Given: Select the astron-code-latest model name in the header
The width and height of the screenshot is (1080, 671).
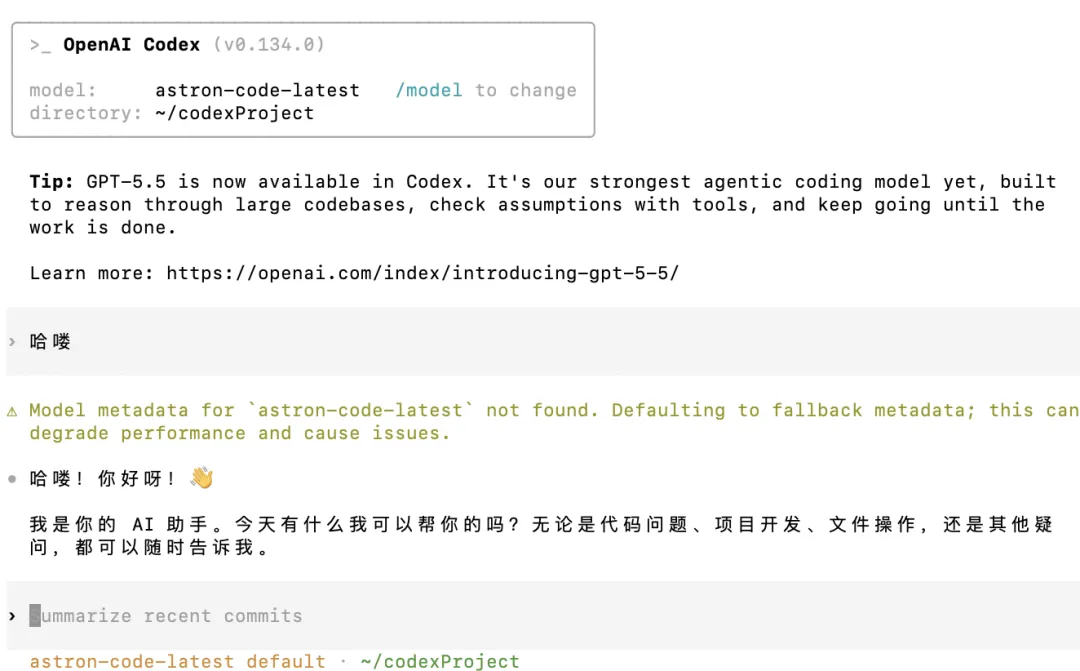Looking at the screenshot, I should pyautogui.click(x=258, y=90).
